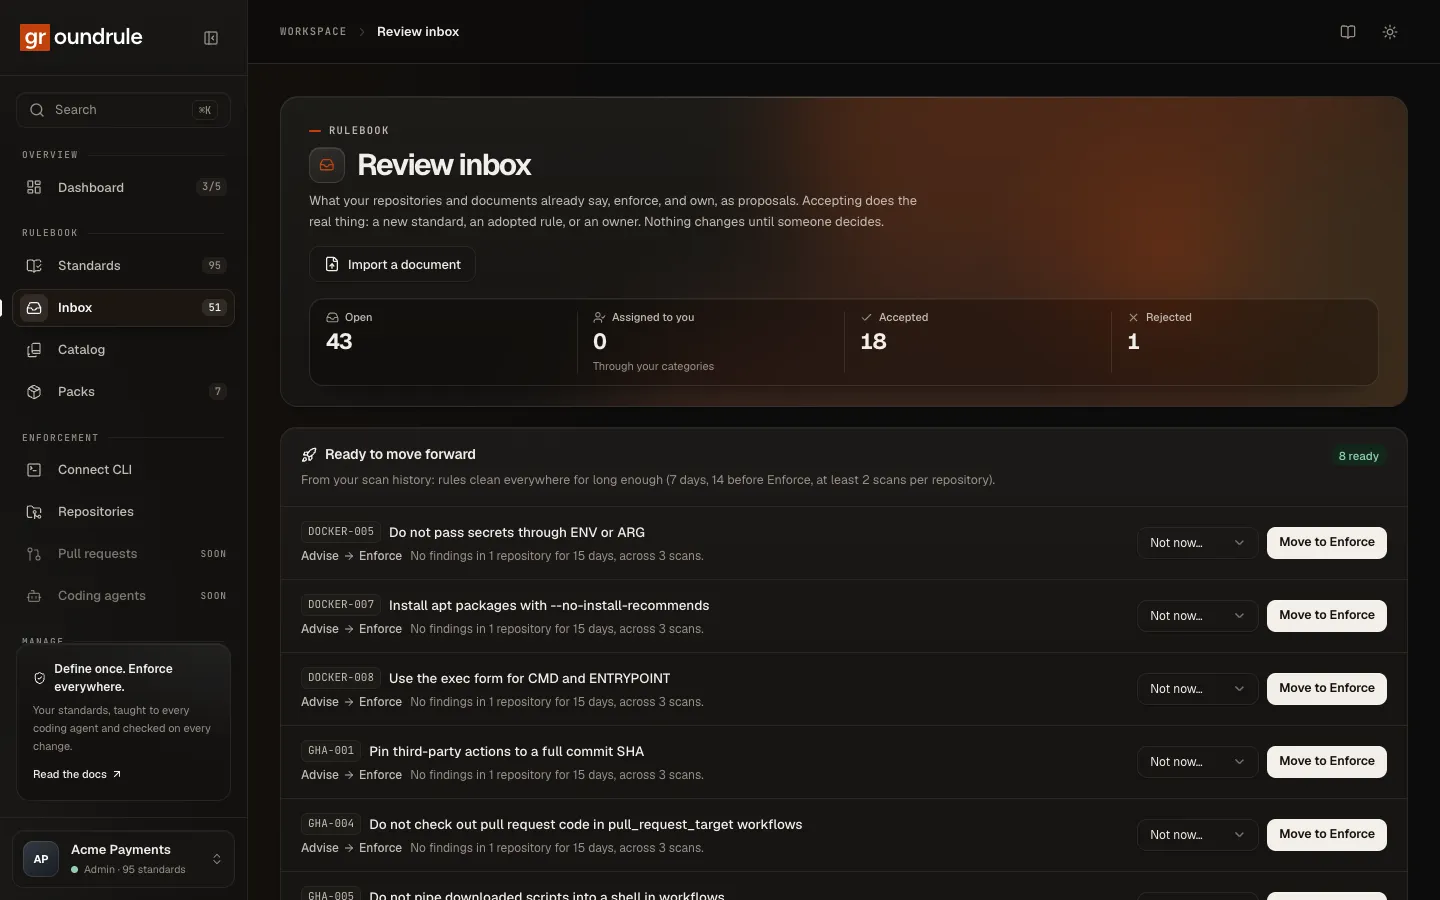Open the Catalog sidebar item
Screen dimensions: 1440x900
pyautogui.click(x=123, y=350)
